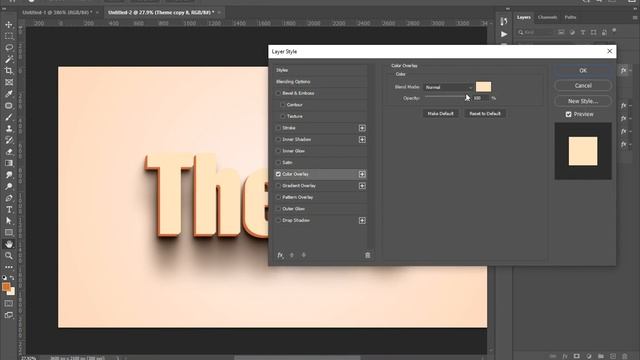Open the Edit Toolbar three-dots menu
This screenshot has width=640, height=360.
(x=9, y=267)
